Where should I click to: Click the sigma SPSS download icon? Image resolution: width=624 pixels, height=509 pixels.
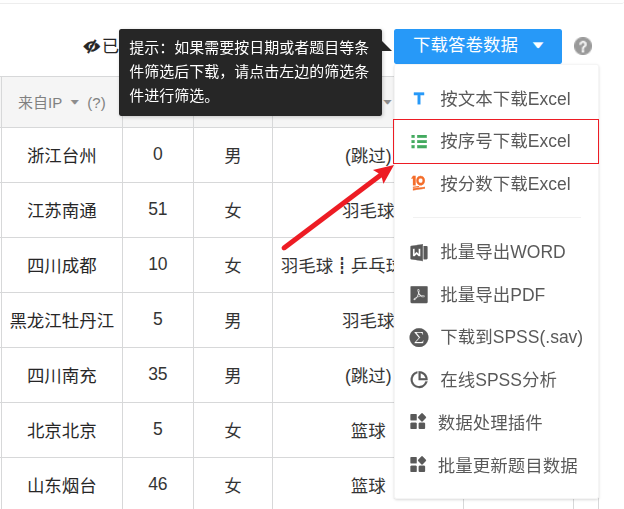pyautogui.click(x=419, y=337)
